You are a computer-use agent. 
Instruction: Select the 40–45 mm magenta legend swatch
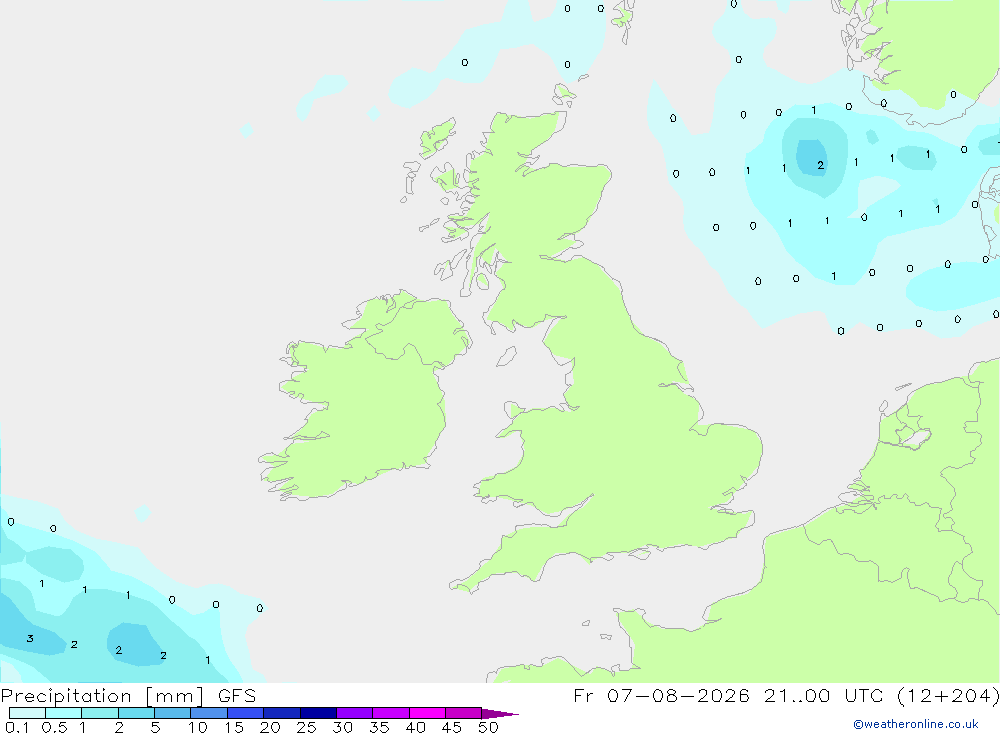427,713
